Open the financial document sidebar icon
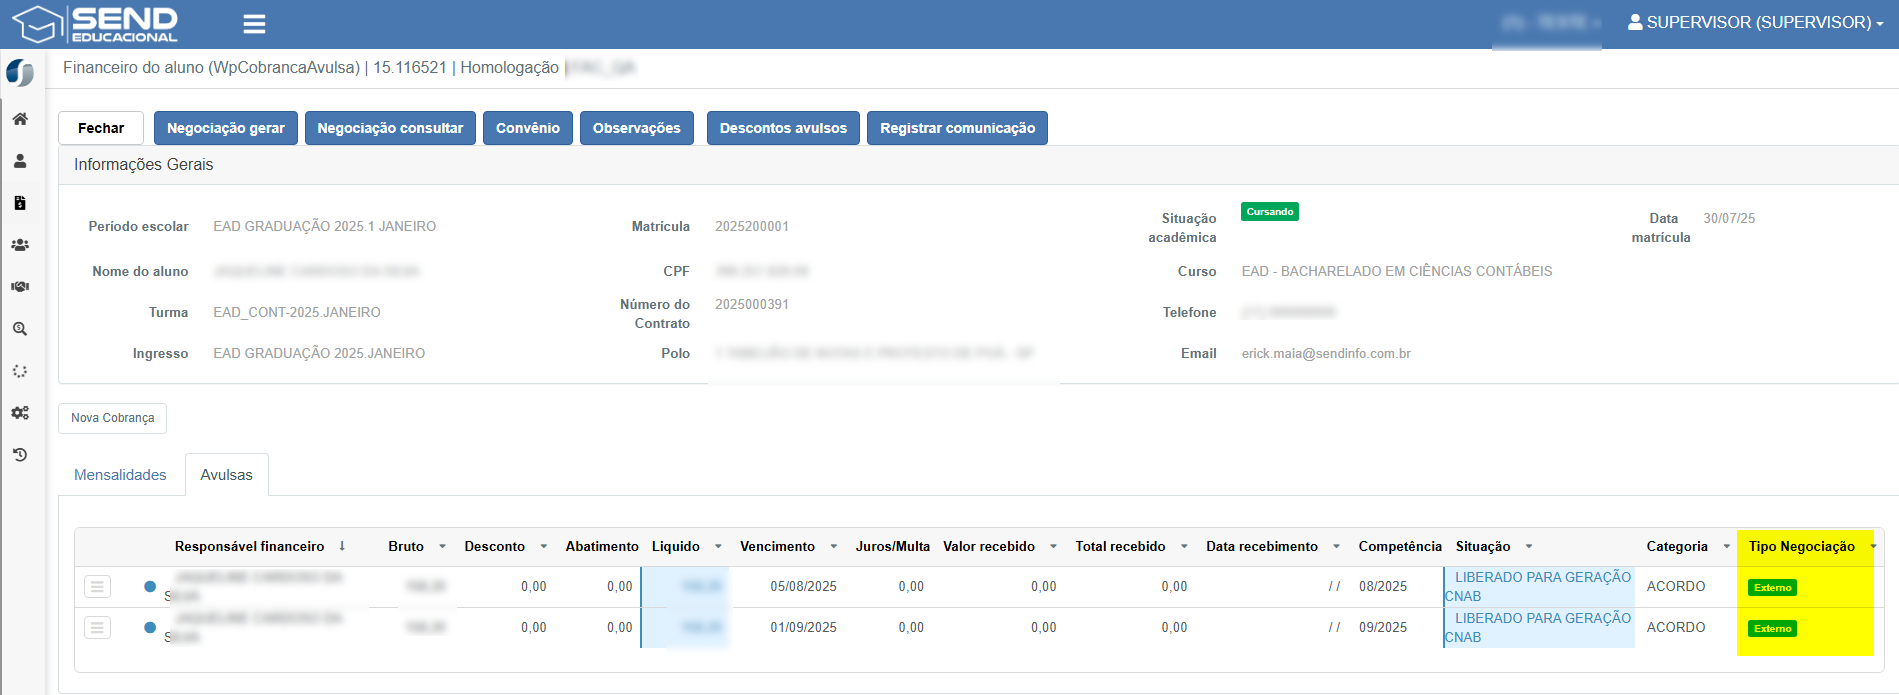1899x695 pixels. point(20,203)
